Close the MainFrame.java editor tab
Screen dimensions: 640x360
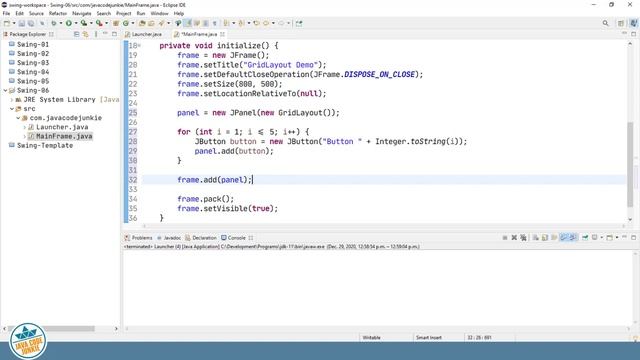tap(222, 34)
